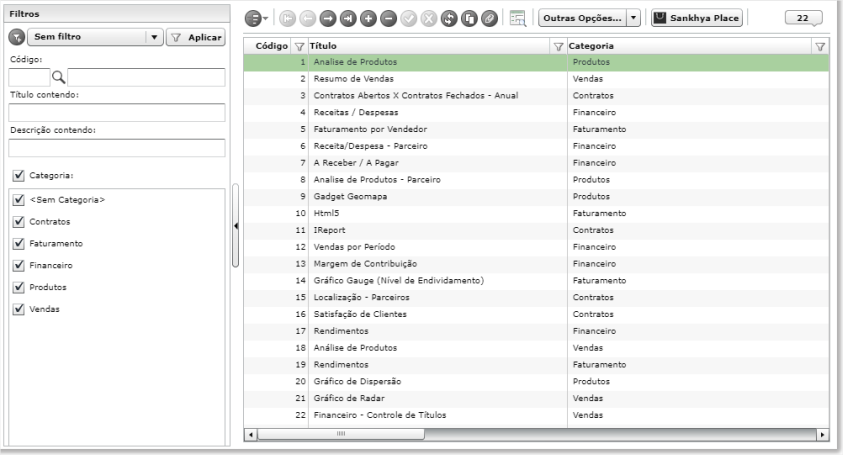Add a new record with plus icon

click(368, 19)
